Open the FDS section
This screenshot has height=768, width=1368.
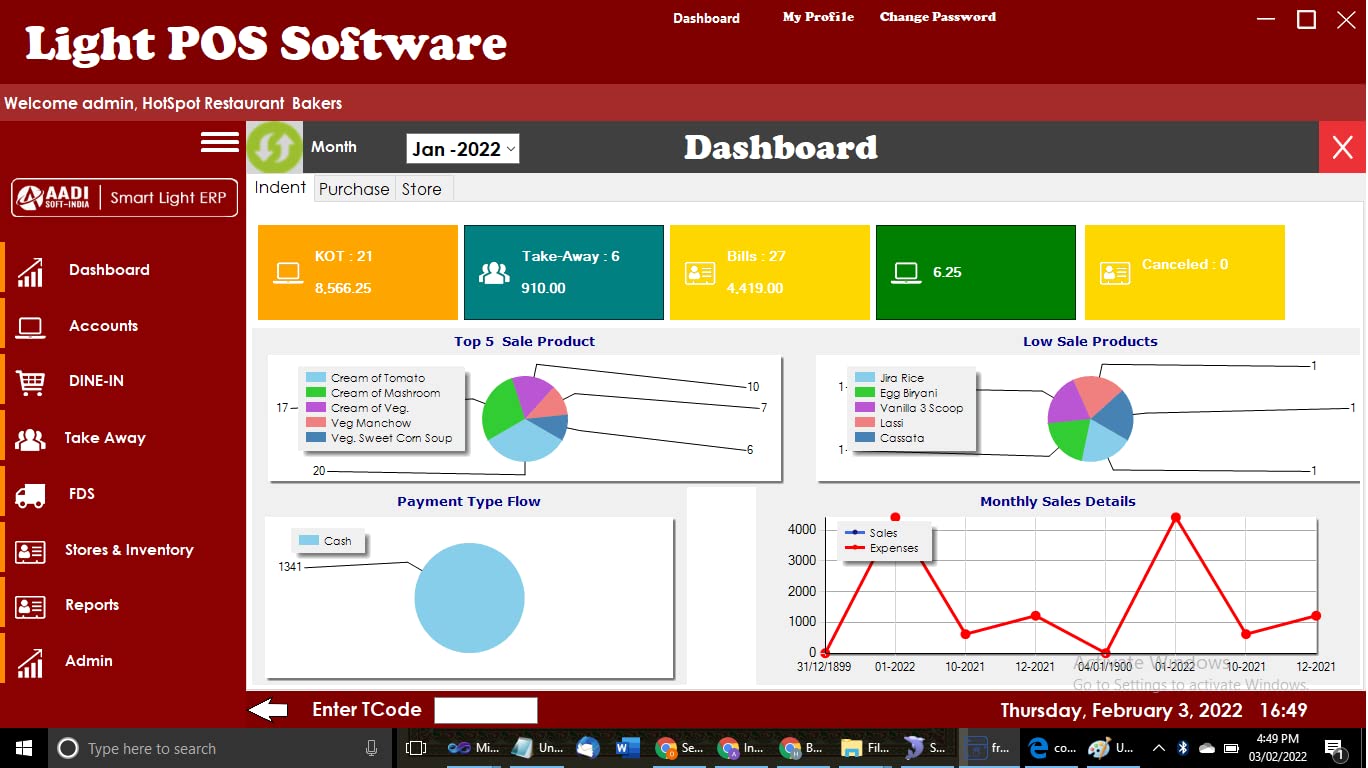click(82, 494)
